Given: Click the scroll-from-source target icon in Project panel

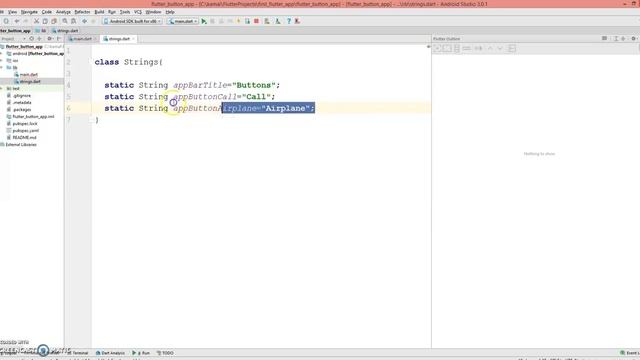Looking at the screenshot, I should tap(31, 39).
